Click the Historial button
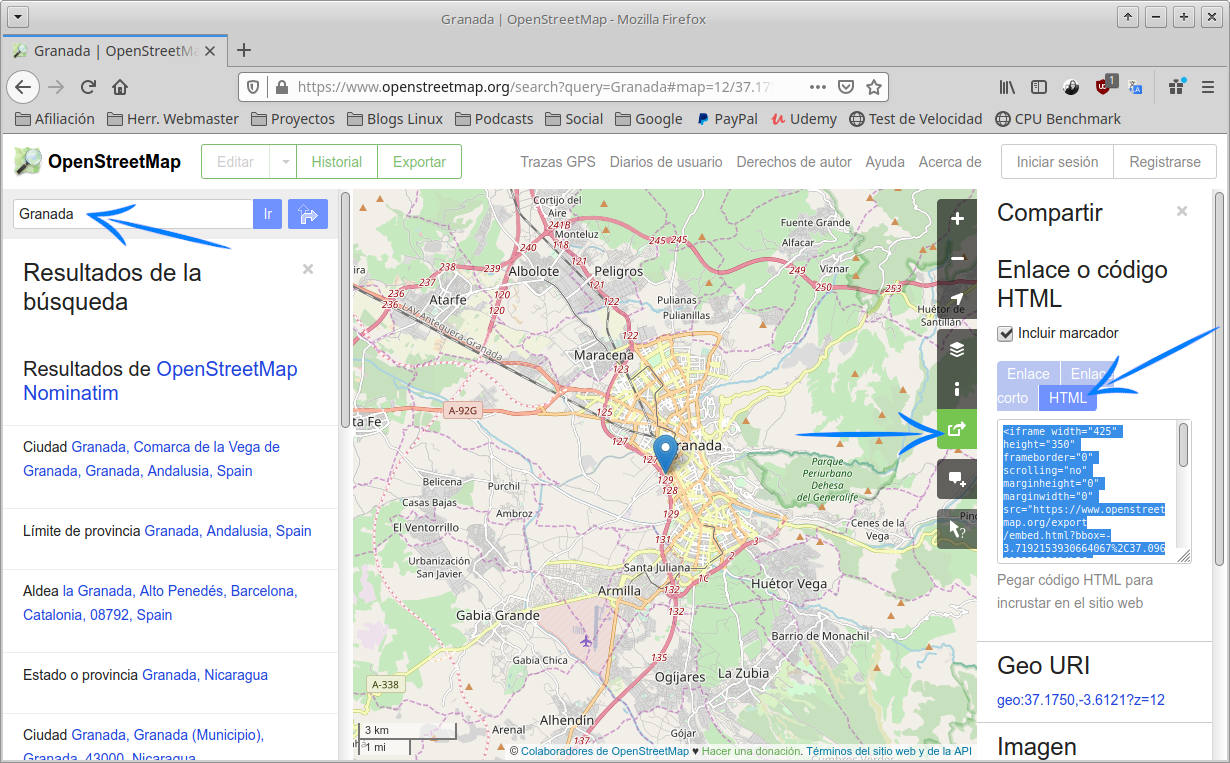This screenshot has height=763, width=1230. point(337,162)
